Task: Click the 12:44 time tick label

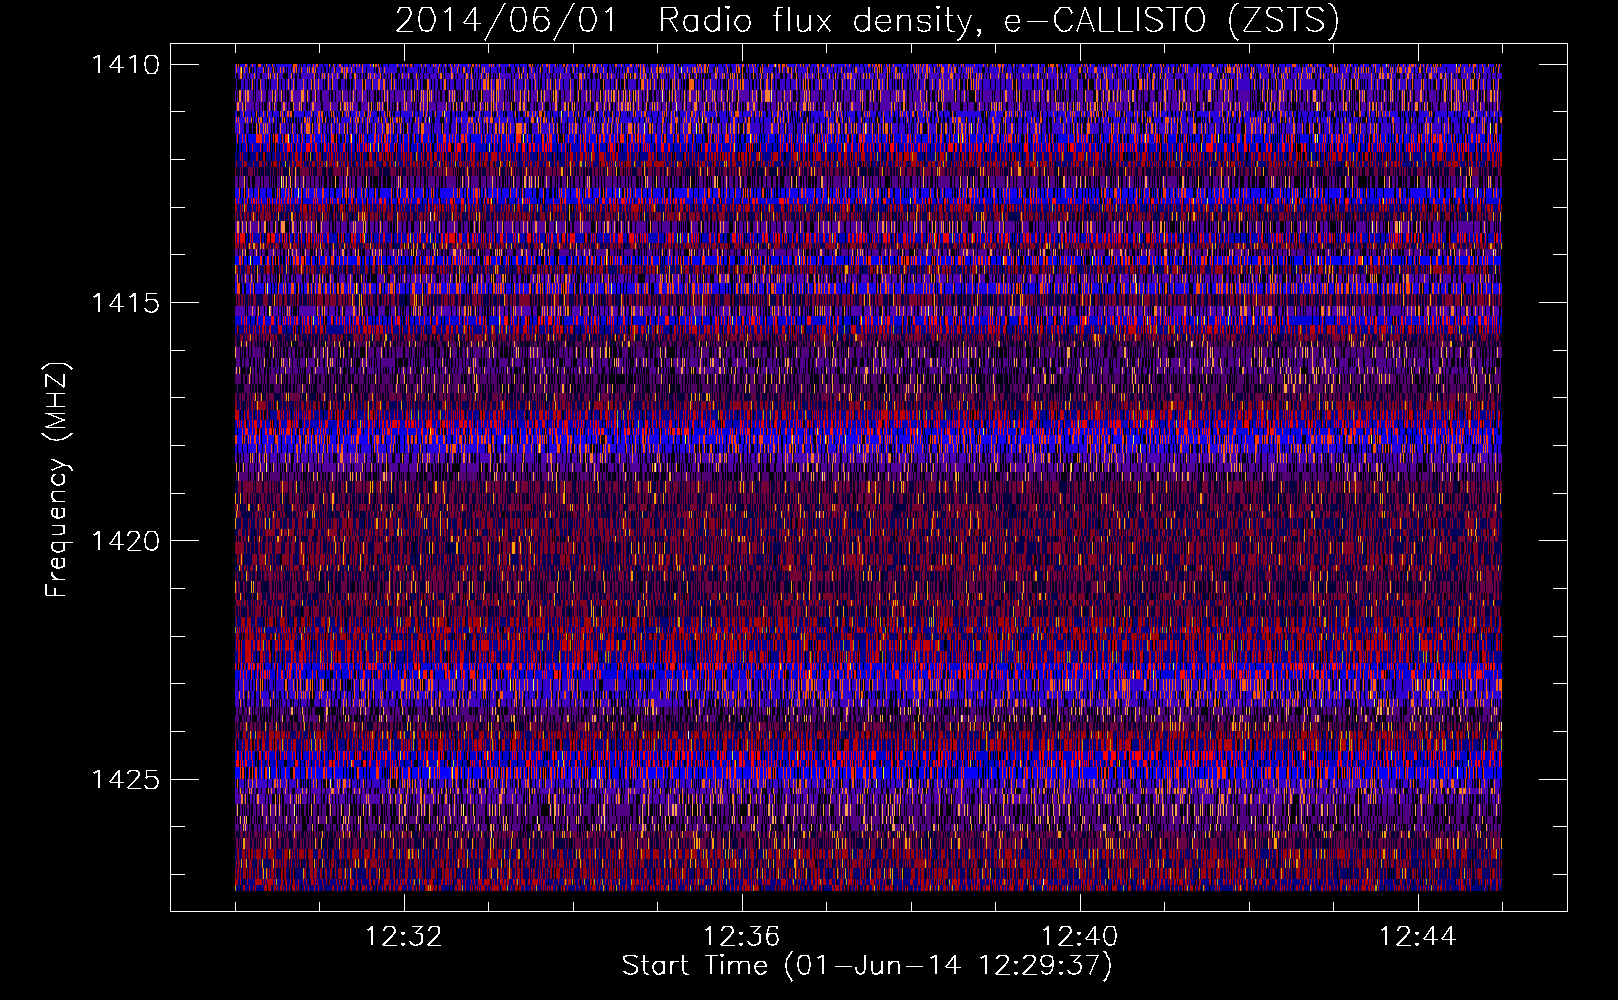Action: (1418, 937)
